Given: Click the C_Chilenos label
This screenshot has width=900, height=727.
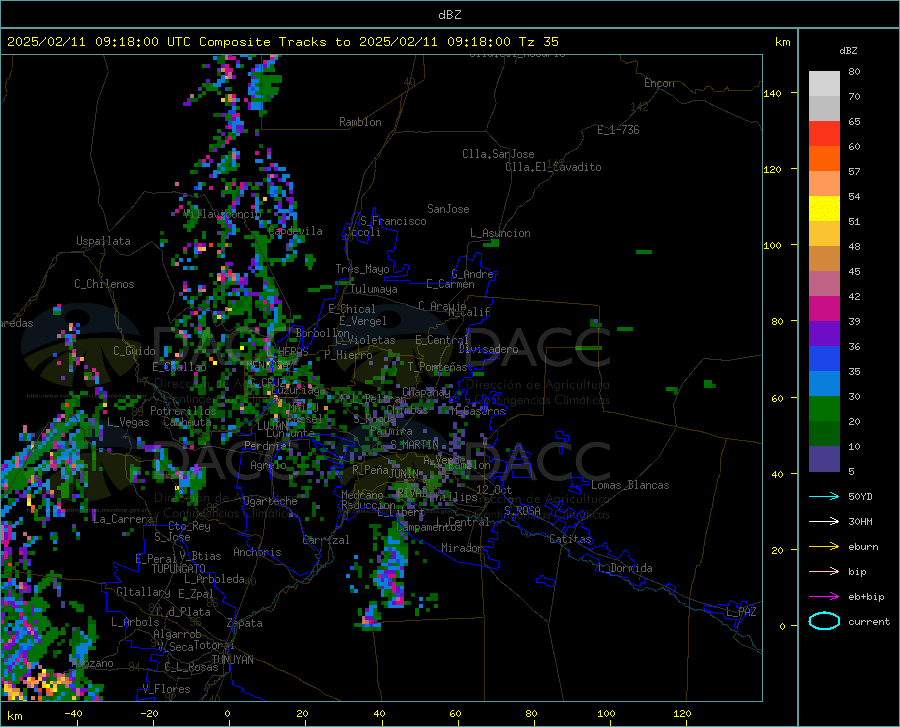Looking at the screenshot, I should click(x=104, y=284).
